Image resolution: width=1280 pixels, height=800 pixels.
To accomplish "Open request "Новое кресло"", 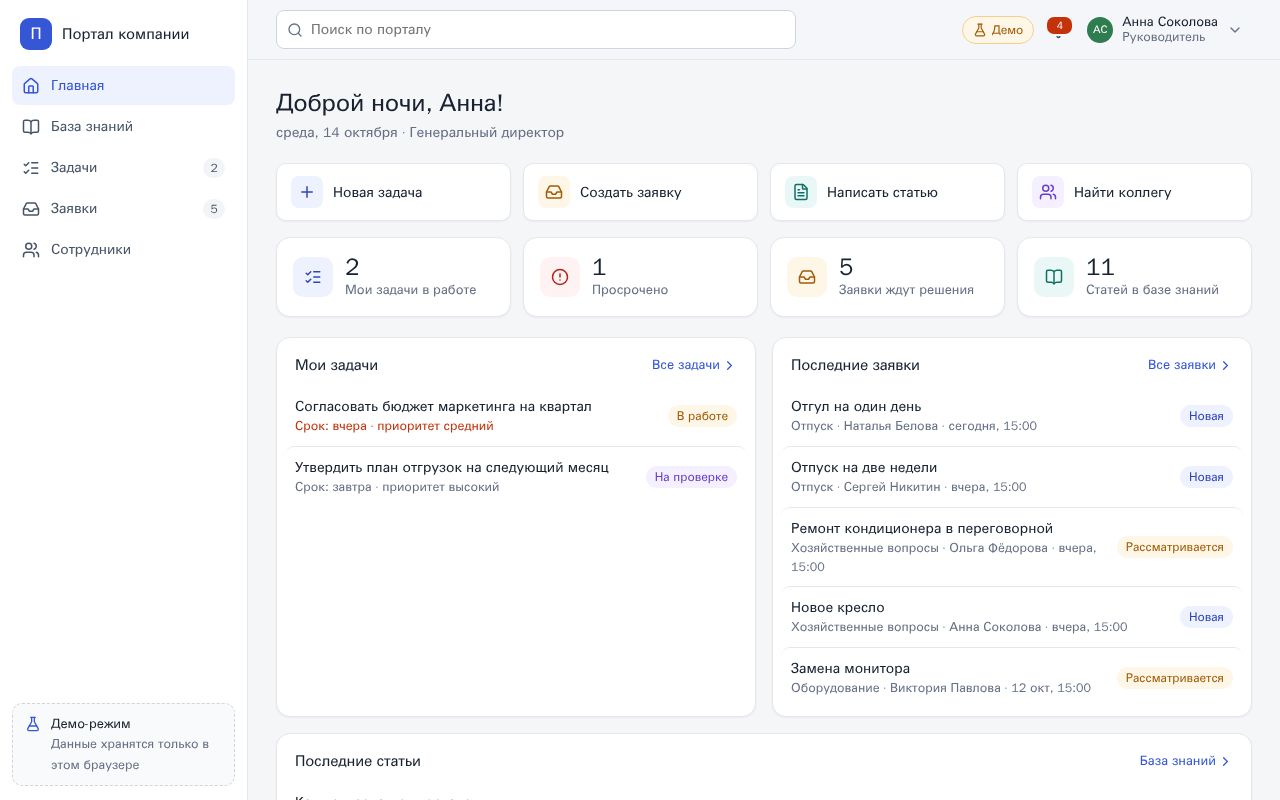I will 1012,617.
